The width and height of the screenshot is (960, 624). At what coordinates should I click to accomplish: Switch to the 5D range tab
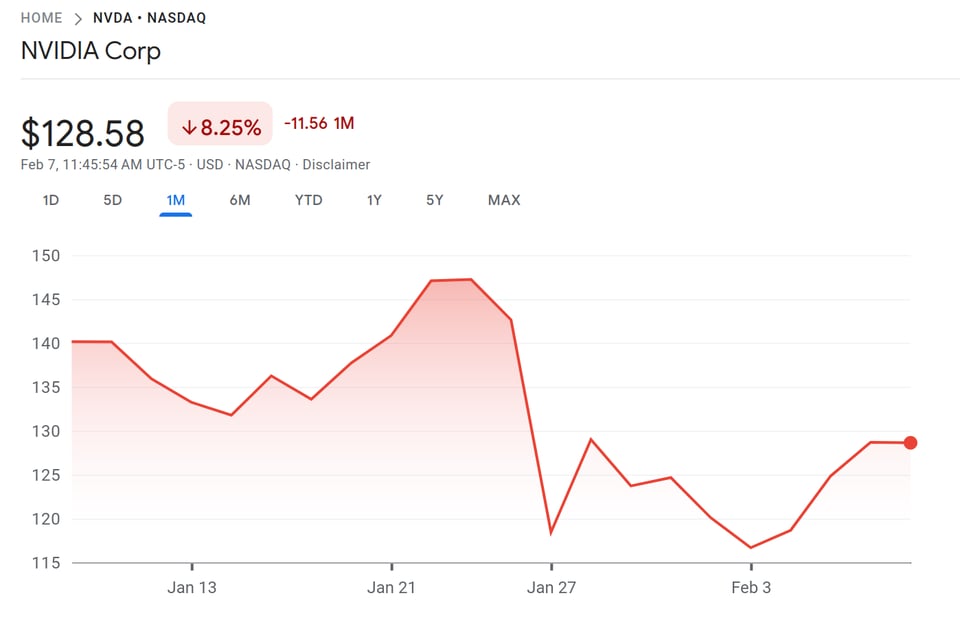click(x=112, y=200)
